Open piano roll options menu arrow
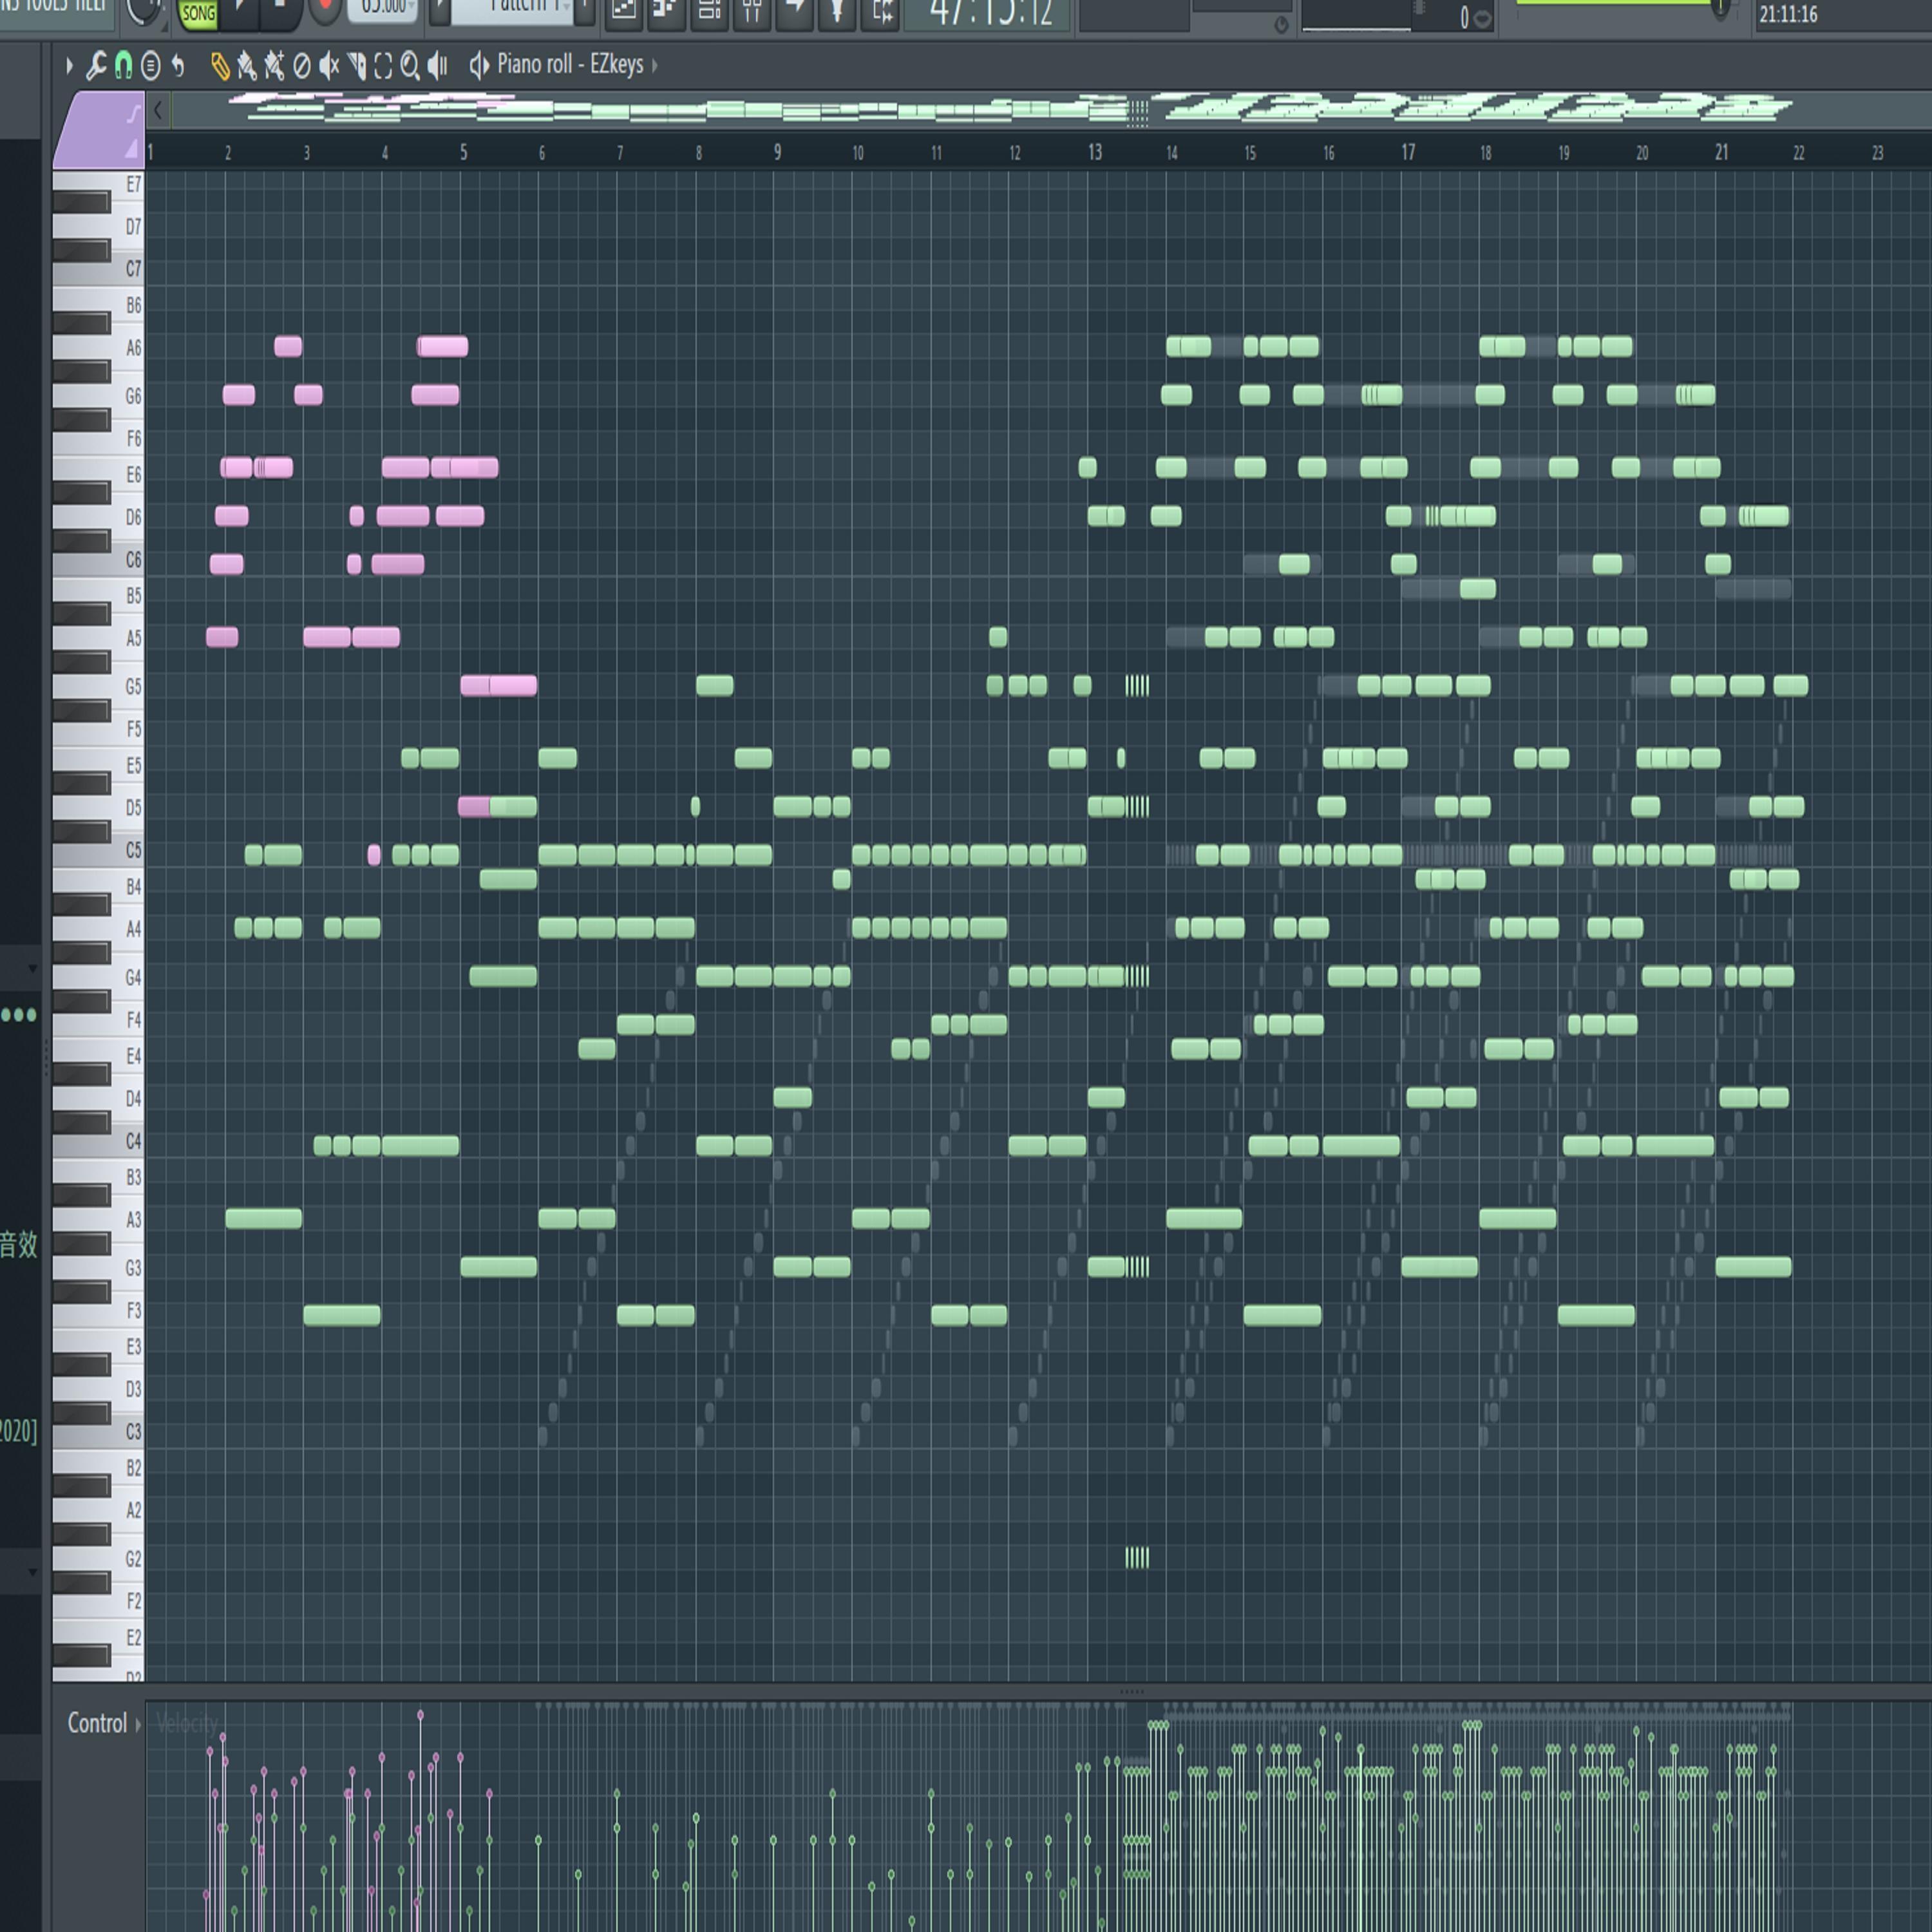The height and width of the screenshot is (1932, 1932). pos(69,67)
